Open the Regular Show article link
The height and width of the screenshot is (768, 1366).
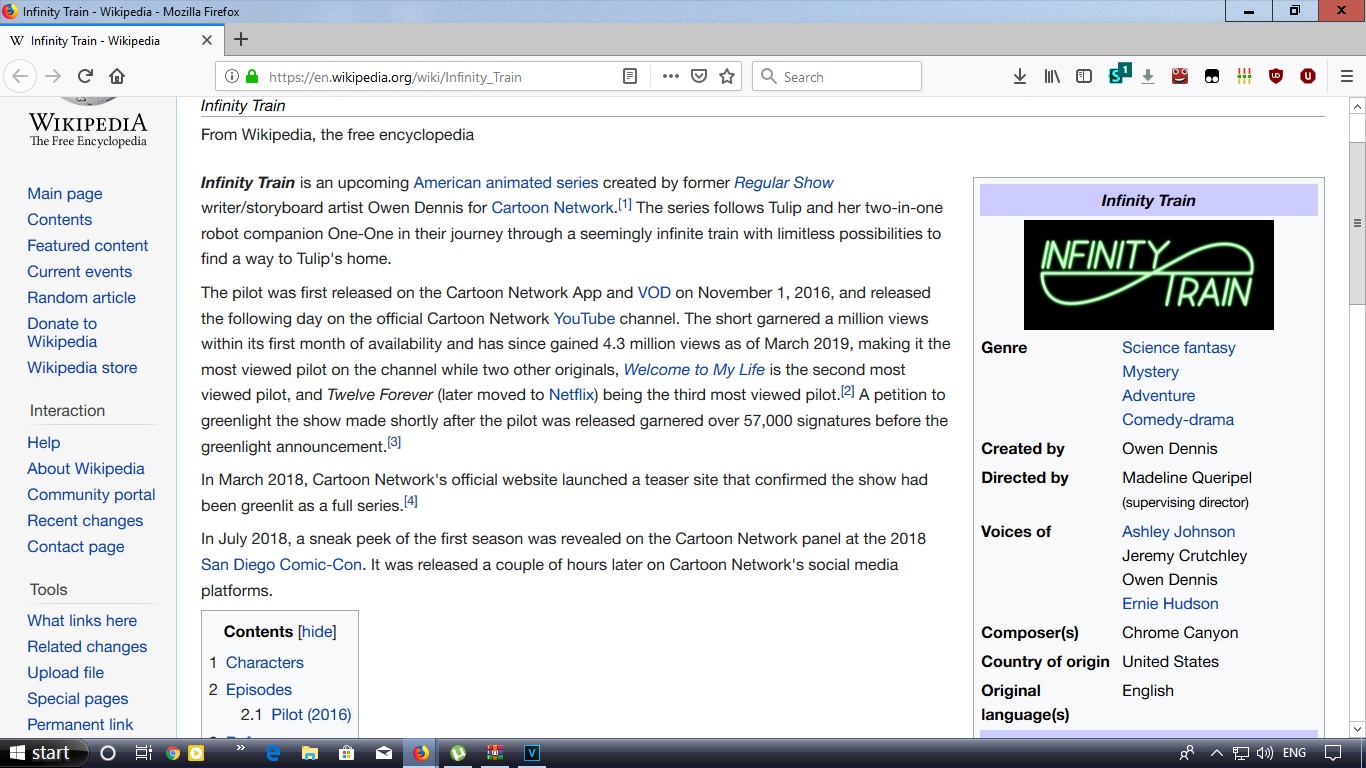(x=784, y=183)
